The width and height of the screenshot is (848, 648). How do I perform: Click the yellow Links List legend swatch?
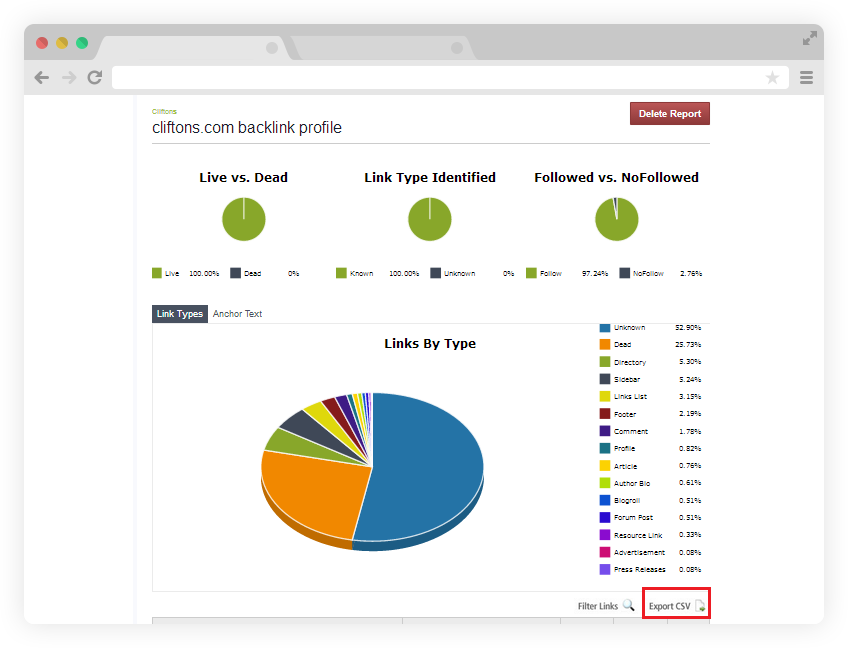pos(605,396)
